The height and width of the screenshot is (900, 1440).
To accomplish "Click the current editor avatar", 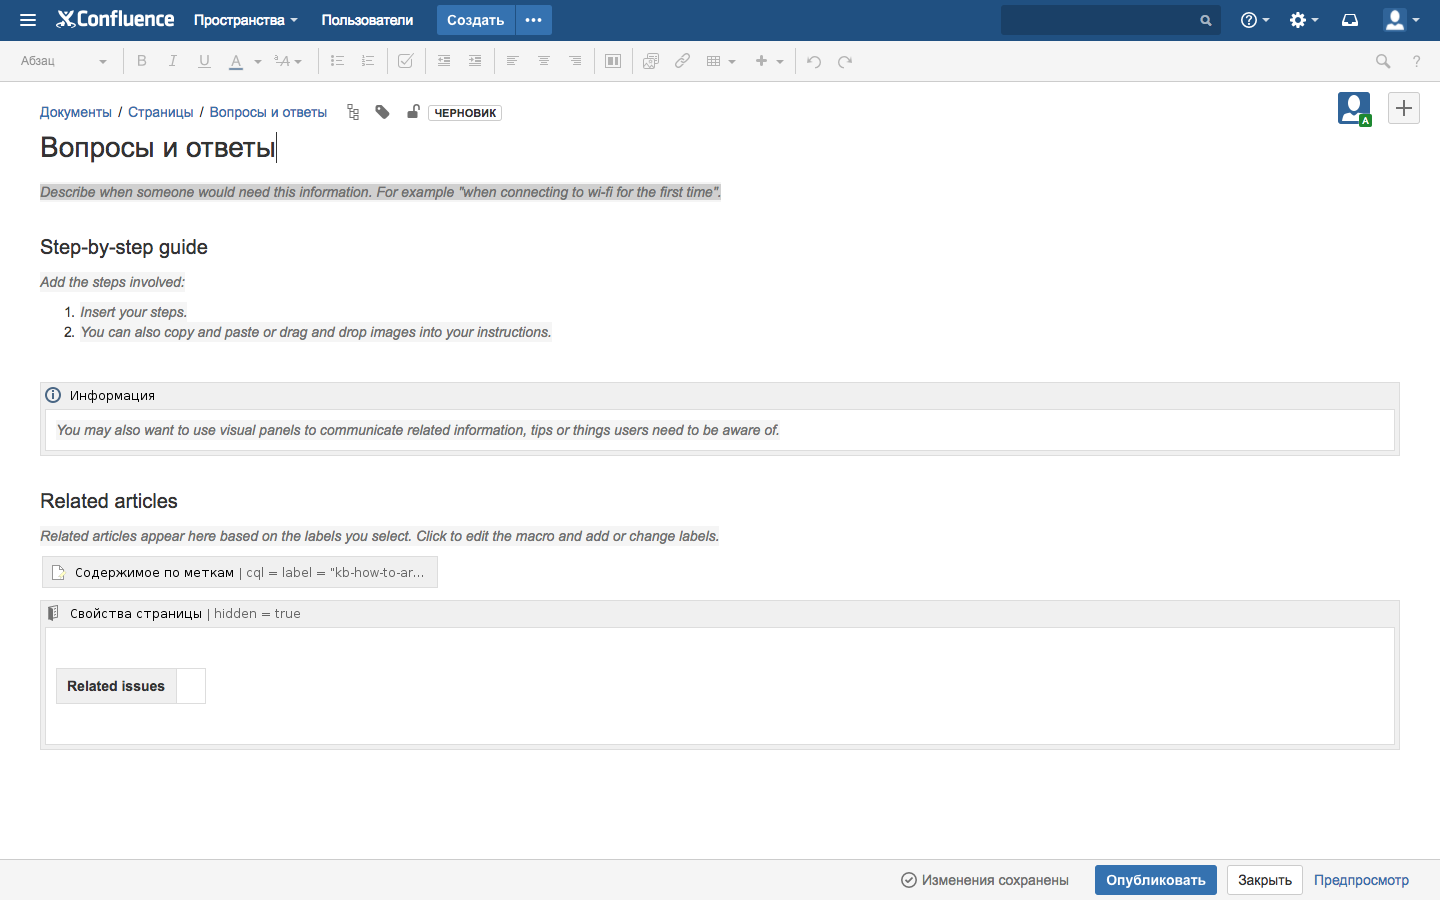I will click(1354, 108).
